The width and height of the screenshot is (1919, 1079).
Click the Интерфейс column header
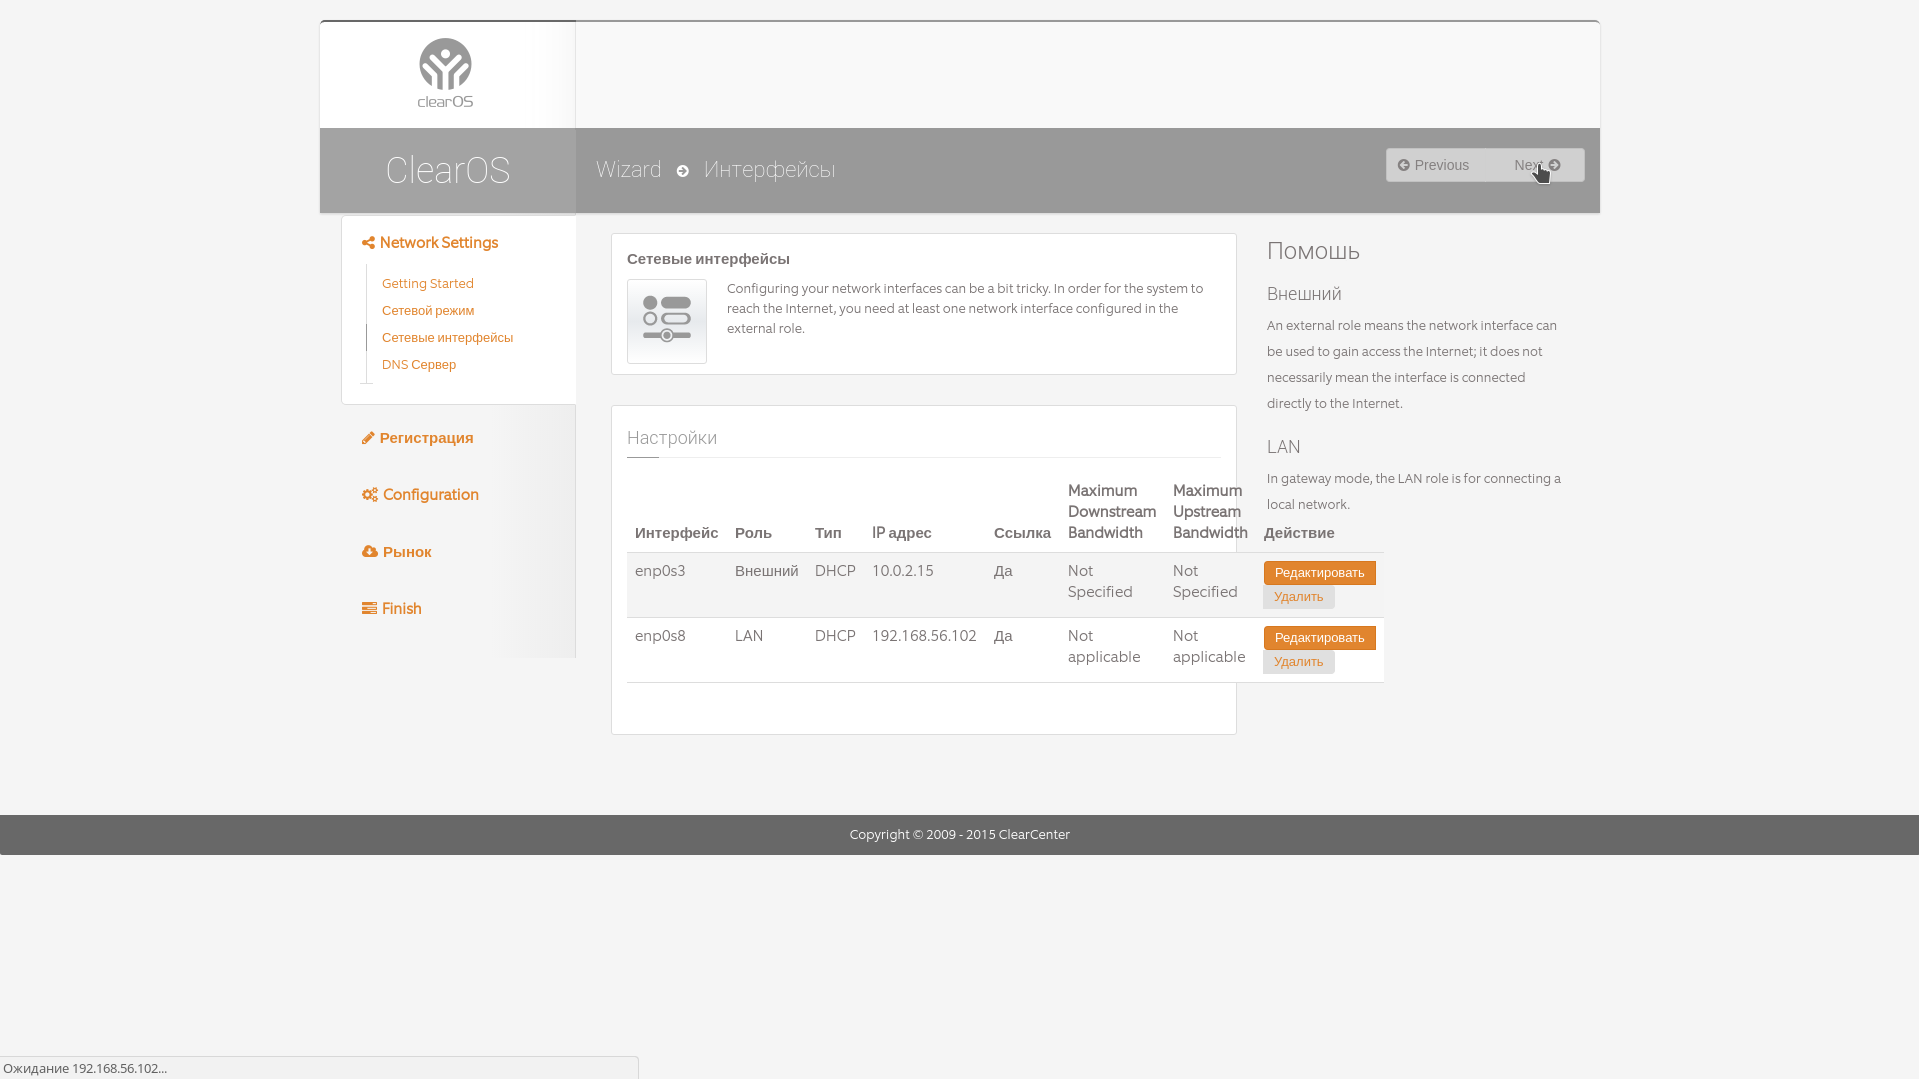tap(677, 533)
